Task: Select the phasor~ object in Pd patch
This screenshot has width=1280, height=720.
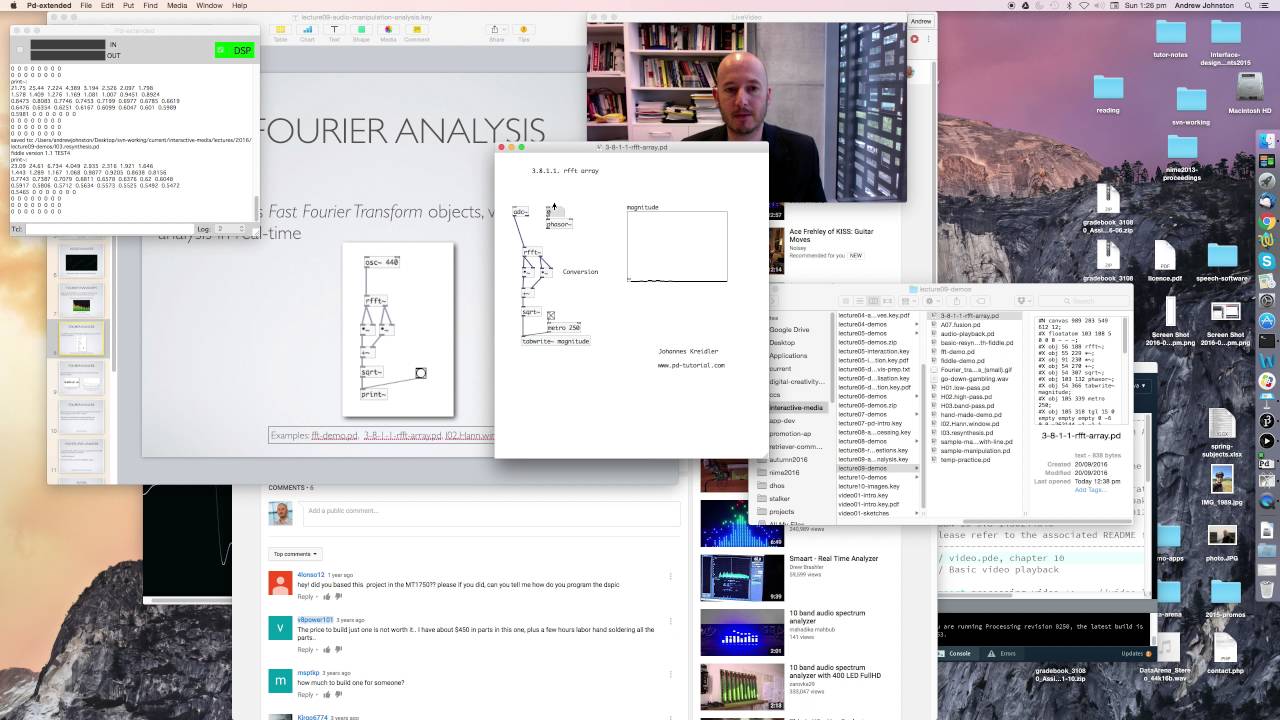Action: point(559,224)
